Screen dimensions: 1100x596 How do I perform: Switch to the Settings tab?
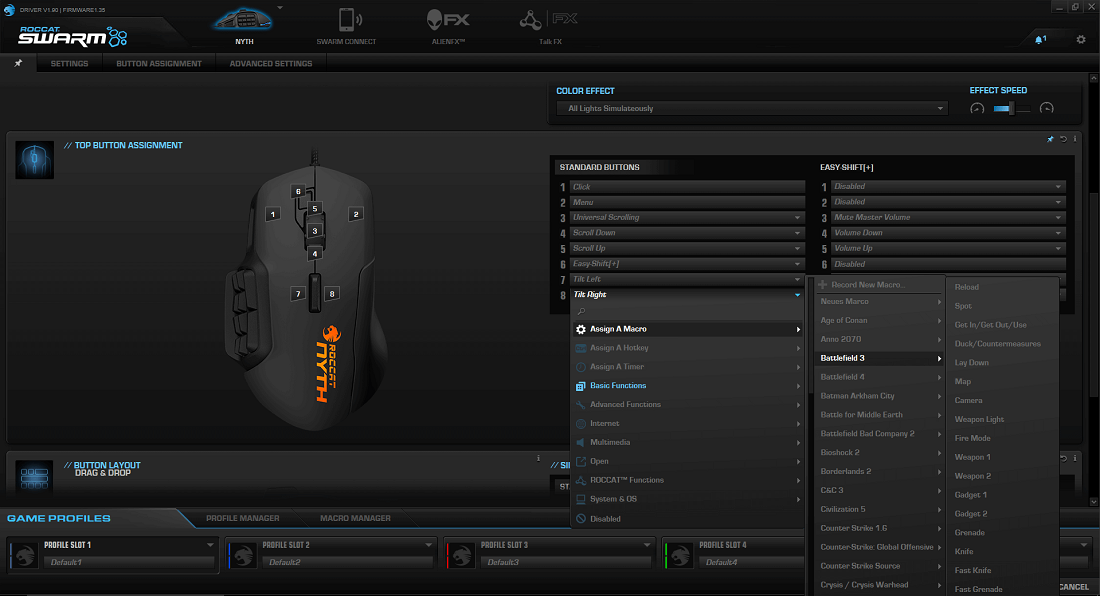[x=69, y=64]
